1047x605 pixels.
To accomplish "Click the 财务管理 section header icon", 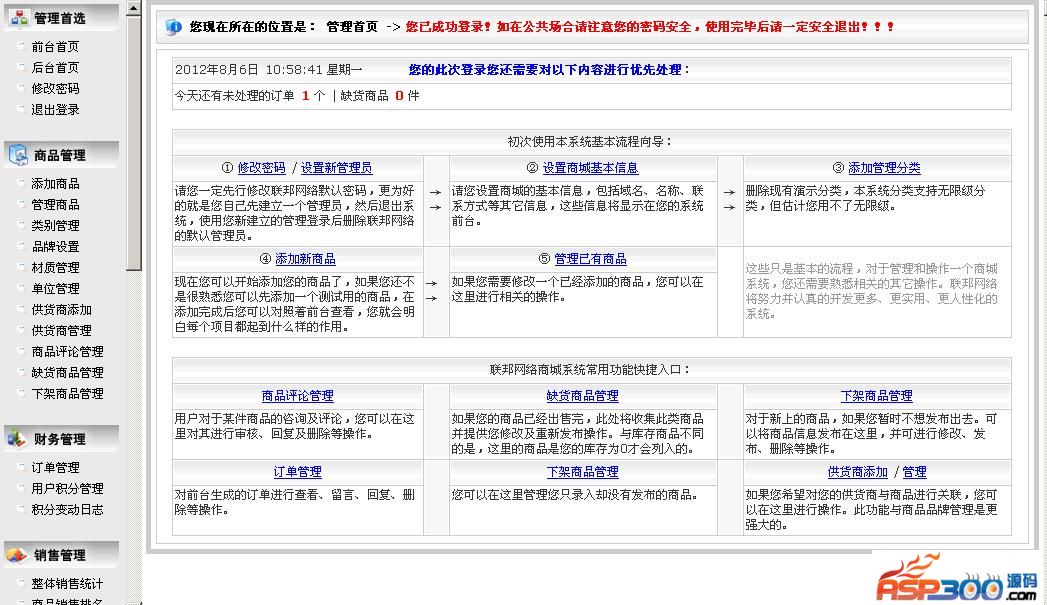I will click(x=17, y=439).
